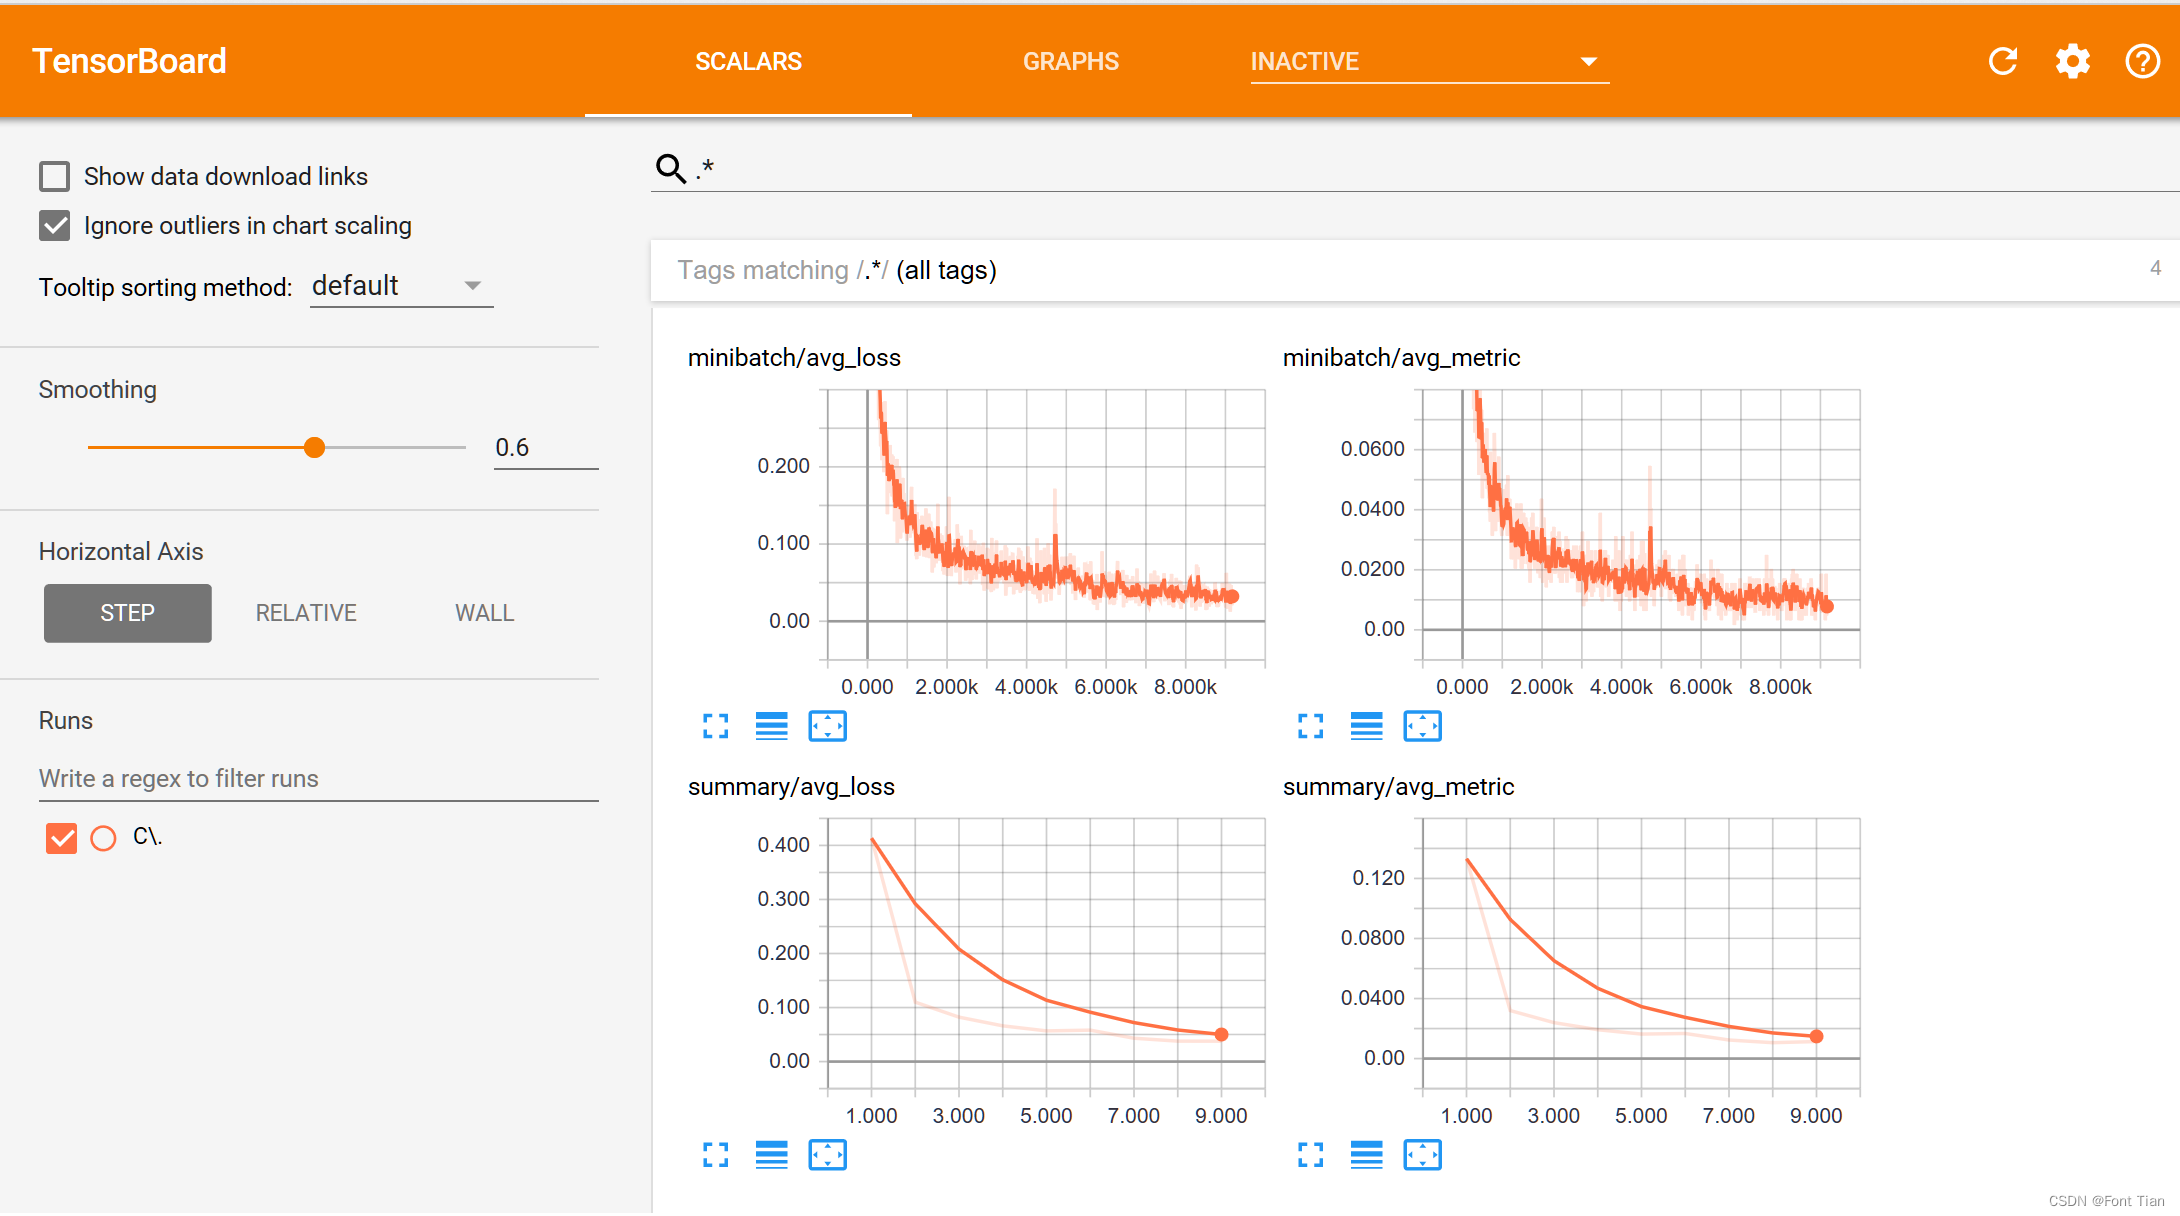Viewport: 2180px width, 1216px height.
Task: Expand the INACTIVE plugin dropdown menu
Action: coord(1583,60)
